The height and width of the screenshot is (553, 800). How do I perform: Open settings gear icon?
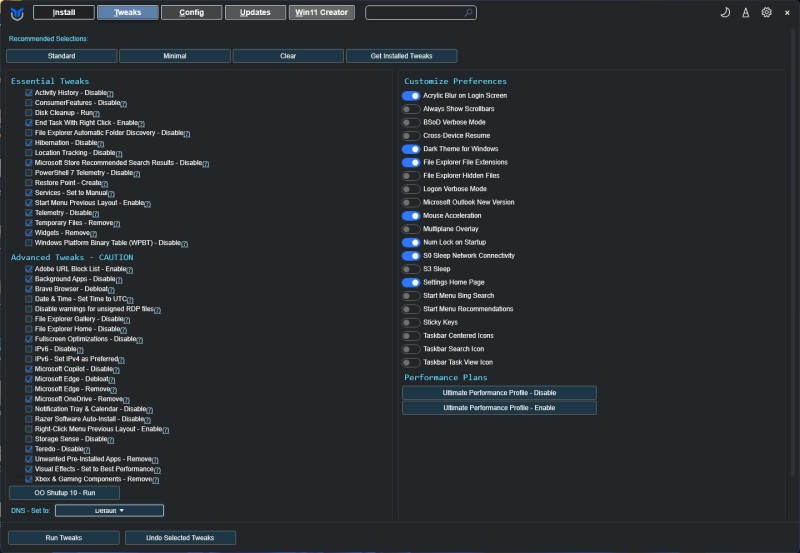click(x=766, y=12)
